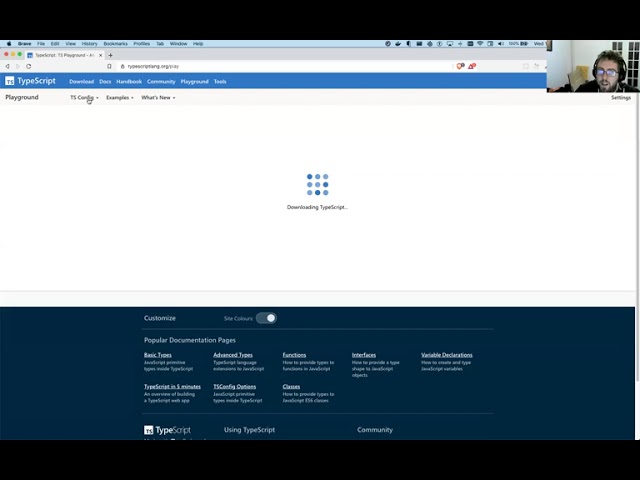Open the Help menu

coord(198,44)
